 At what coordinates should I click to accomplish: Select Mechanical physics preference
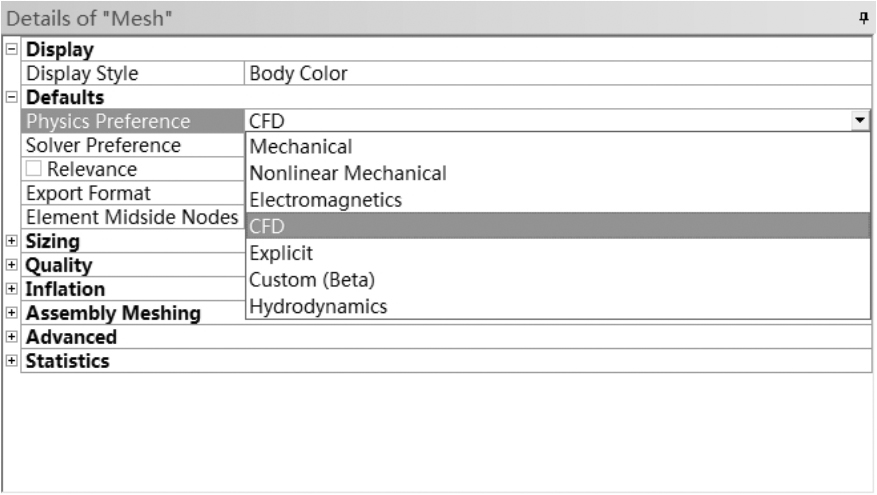301,147
